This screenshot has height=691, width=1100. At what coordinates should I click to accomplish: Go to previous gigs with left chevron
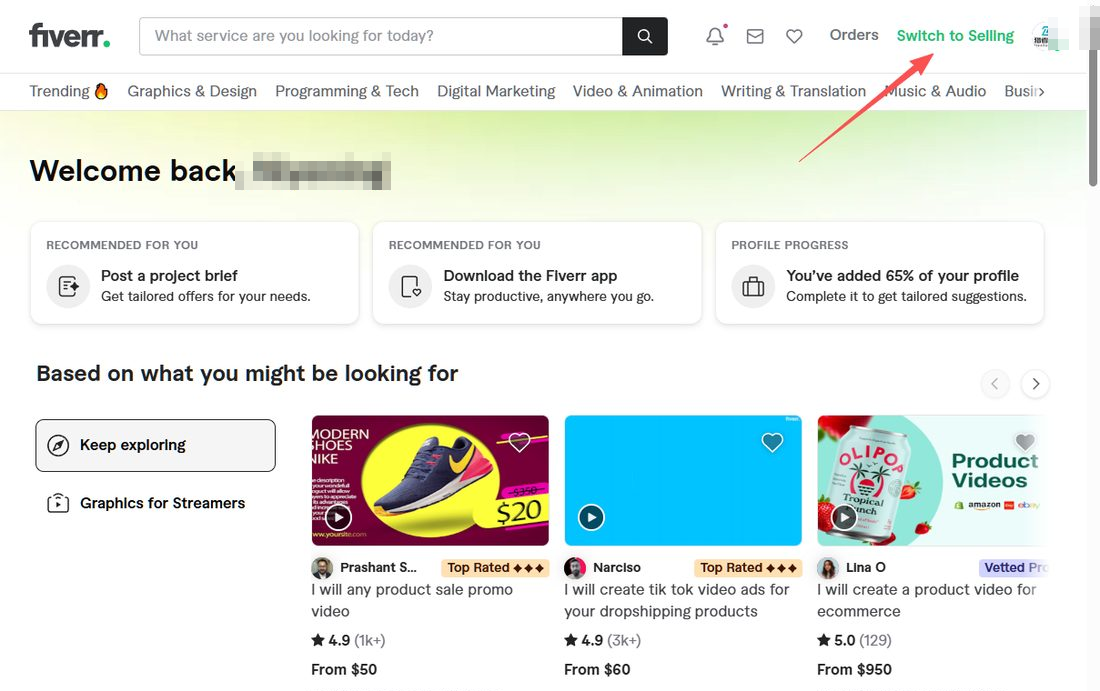tap(995, 384)
